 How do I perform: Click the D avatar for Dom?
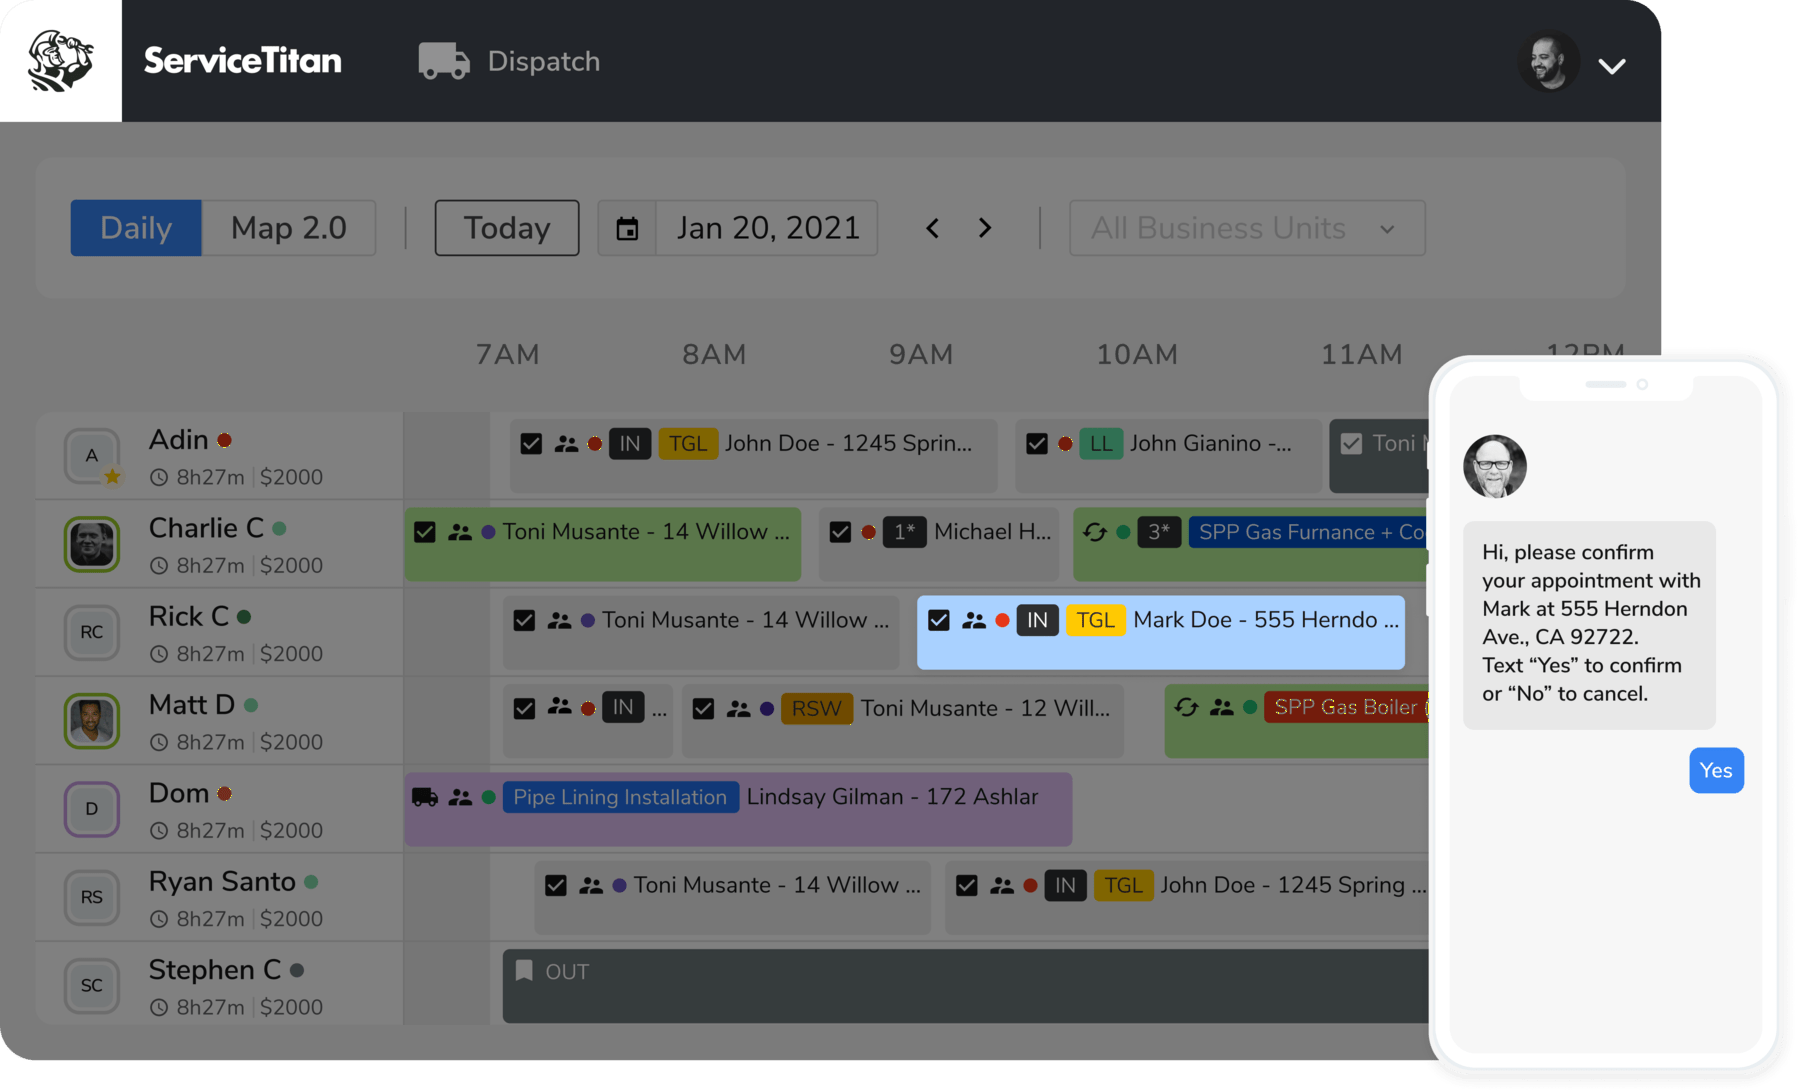point(92,809)
